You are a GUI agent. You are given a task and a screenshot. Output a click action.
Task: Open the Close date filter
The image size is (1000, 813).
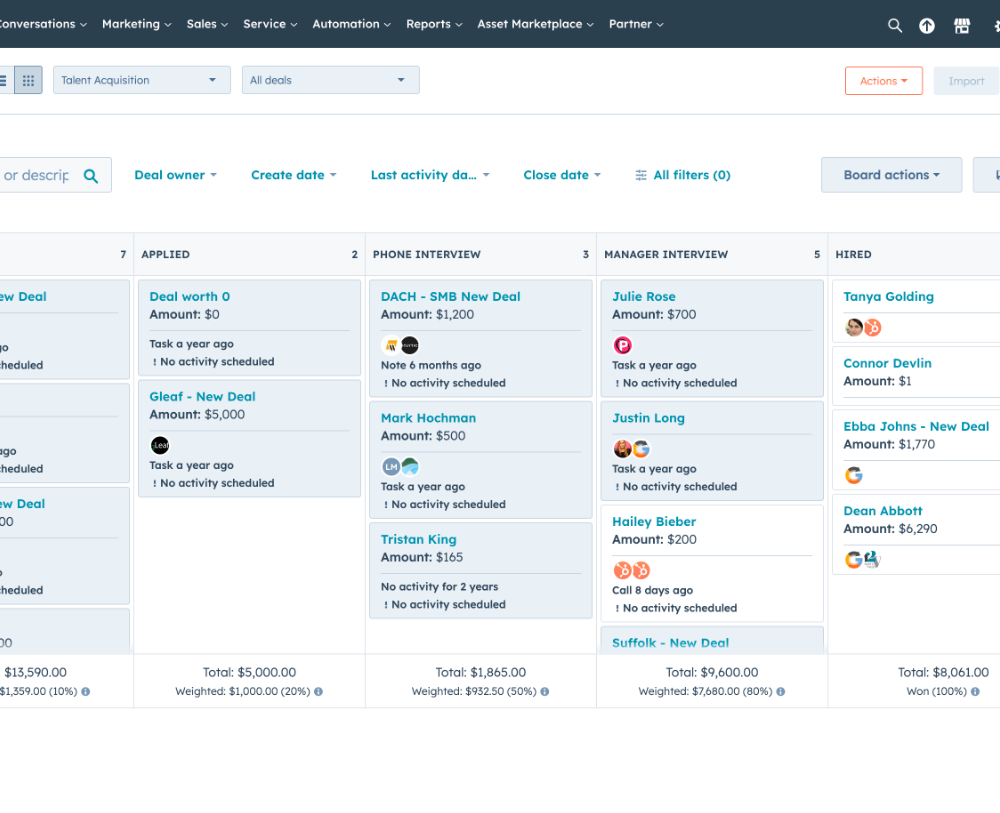tap(562, 175)
